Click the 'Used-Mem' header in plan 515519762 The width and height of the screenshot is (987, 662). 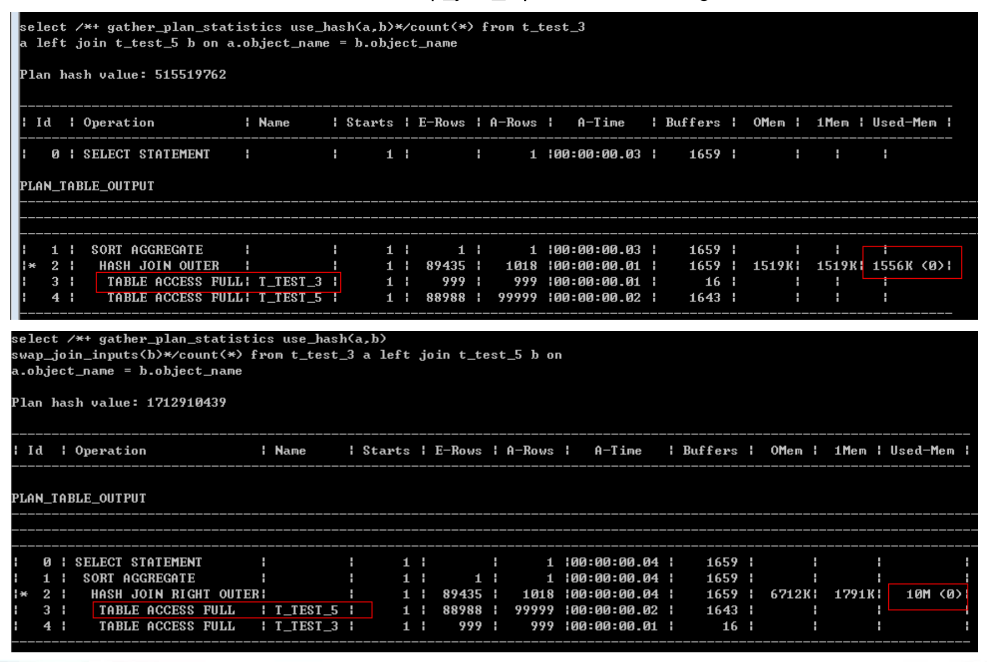[x=904, y=123]
